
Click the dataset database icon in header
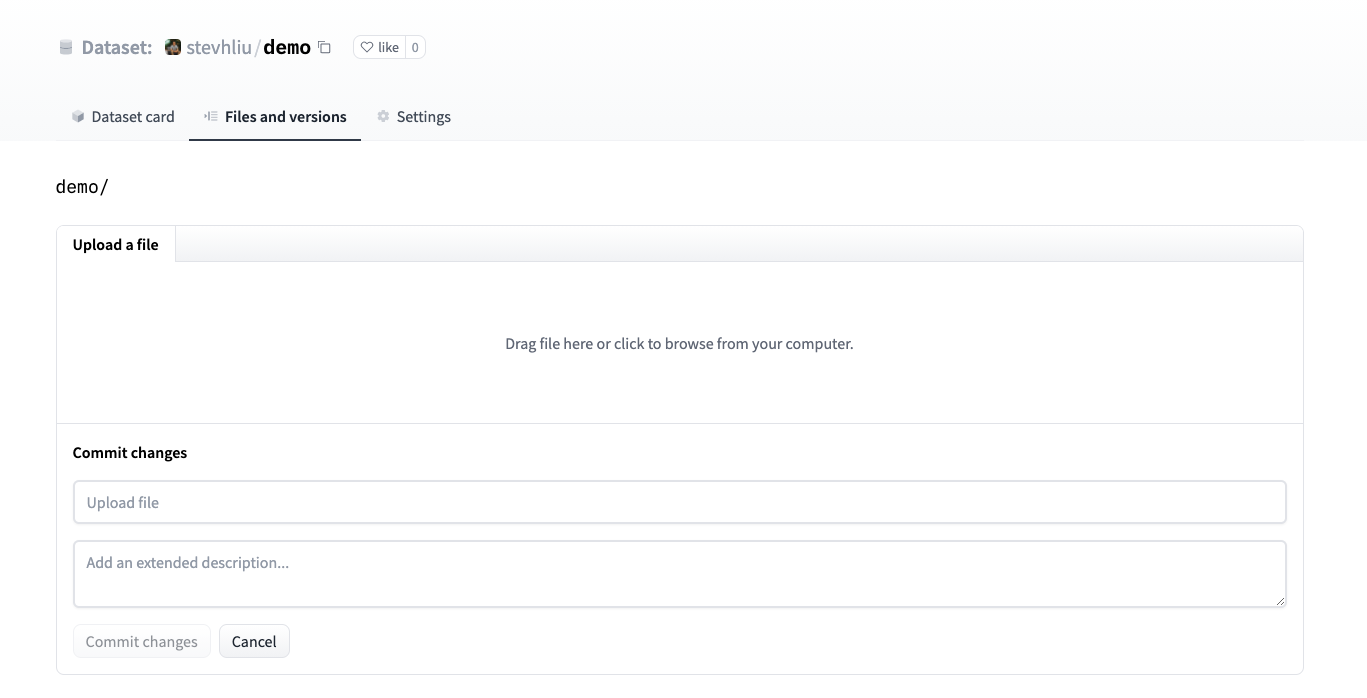click(x=66, y=47)
